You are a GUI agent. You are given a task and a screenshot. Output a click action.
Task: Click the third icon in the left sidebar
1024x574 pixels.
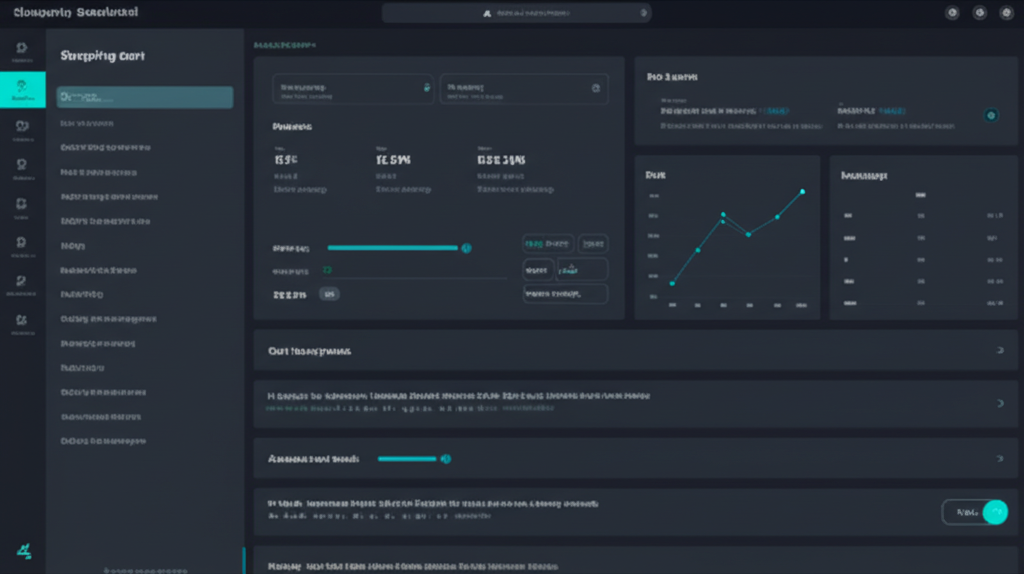pos(22,127)
